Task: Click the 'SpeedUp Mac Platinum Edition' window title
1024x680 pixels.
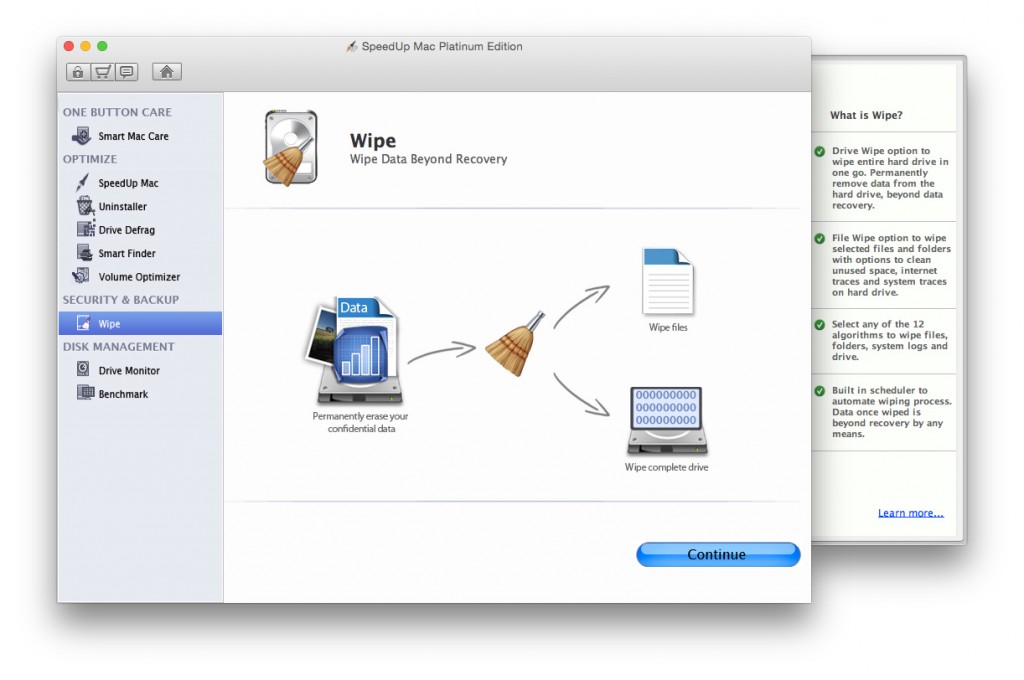Action: pyautogui.click(x=442, y=46)
